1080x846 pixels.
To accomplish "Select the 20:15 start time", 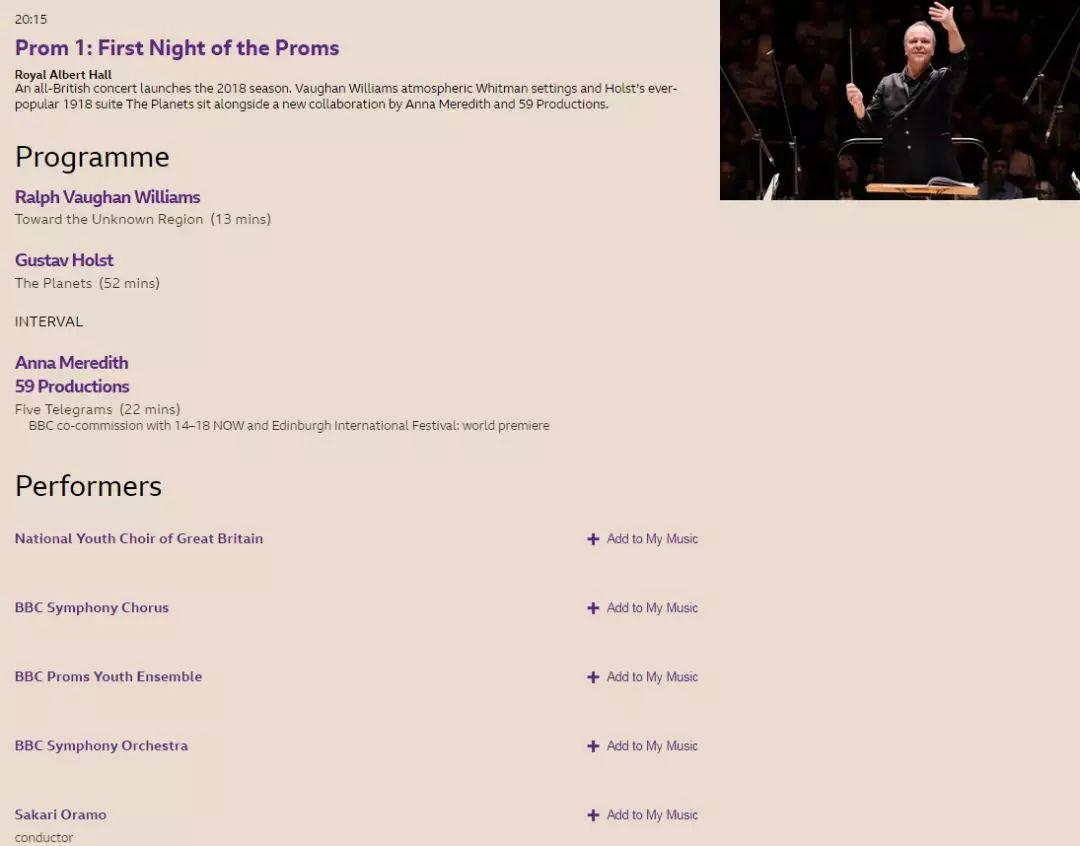I will tap(29, 18).
